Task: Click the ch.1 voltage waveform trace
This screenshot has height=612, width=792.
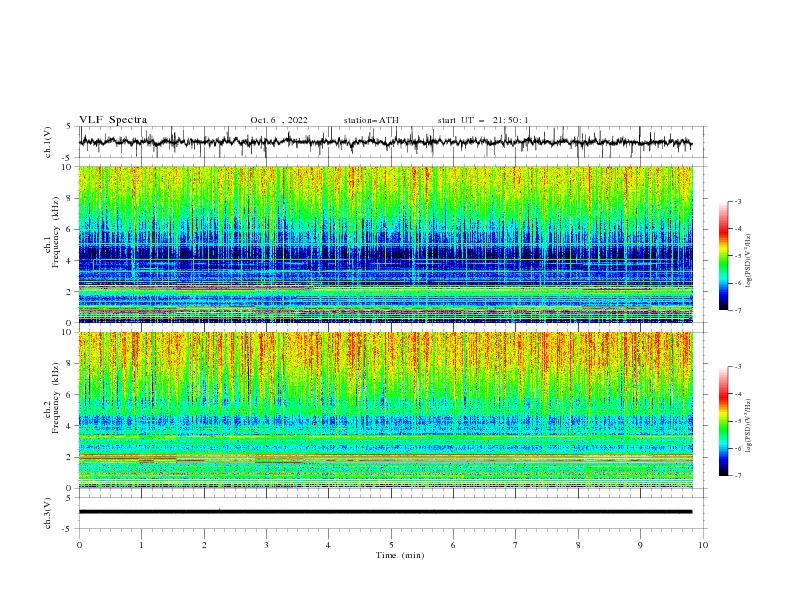Action: click(x=385, y=142)
